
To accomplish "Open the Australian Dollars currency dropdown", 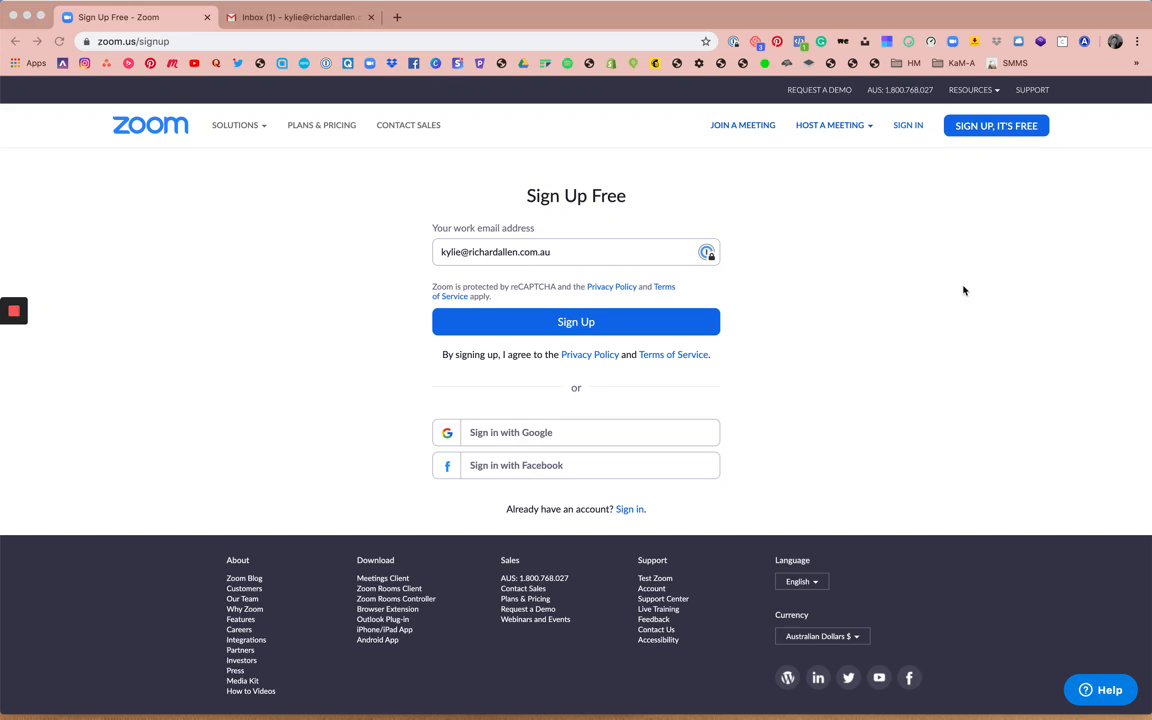I will 822,636.
